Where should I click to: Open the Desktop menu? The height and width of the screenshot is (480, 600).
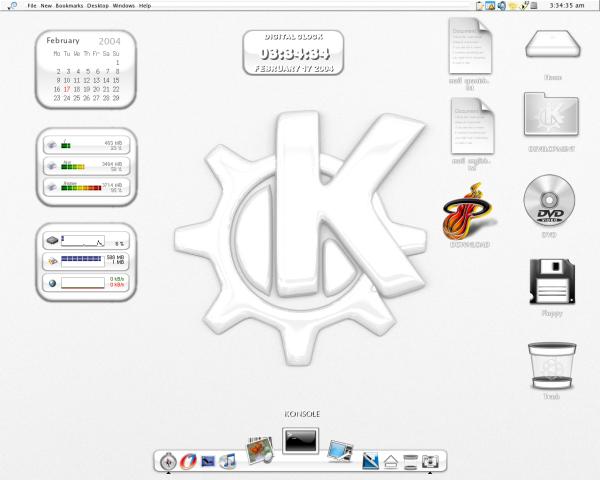(98, 6)
